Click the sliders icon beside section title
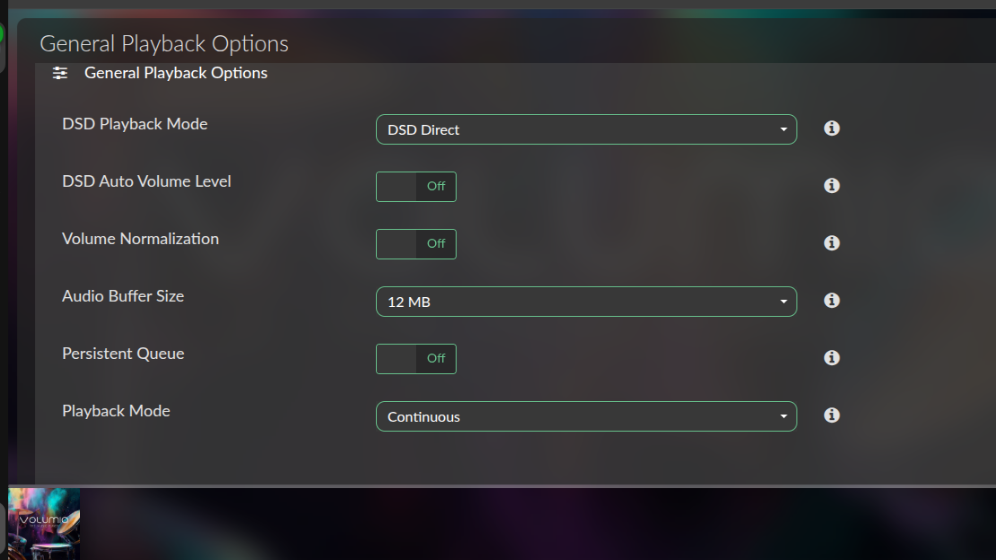 click(x=60, y=73)
